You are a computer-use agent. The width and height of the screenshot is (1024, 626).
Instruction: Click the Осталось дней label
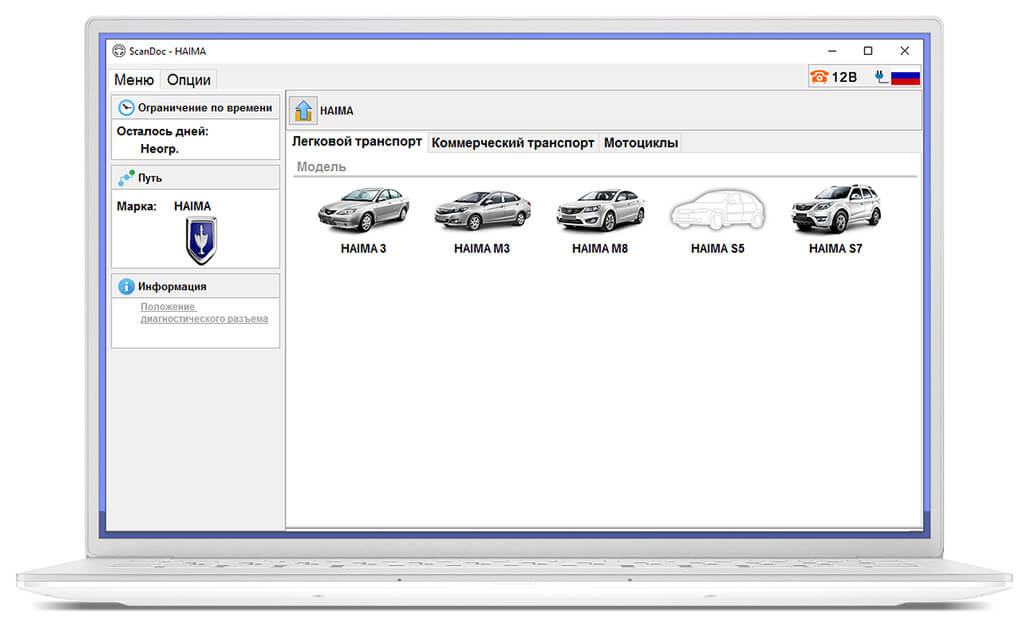(x=163, y=131)
